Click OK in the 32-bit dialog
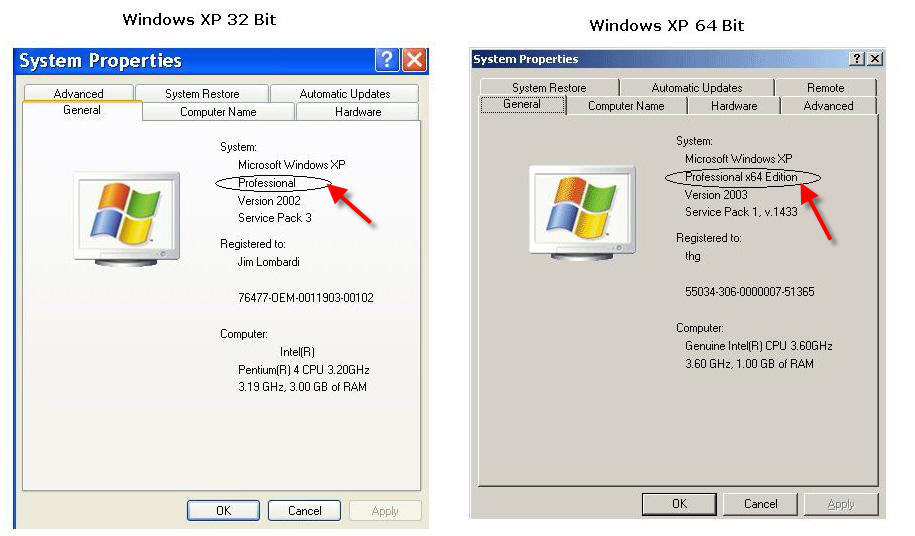Screen dimensions: 915x536 pyautogui.click(x=223, y=510)
